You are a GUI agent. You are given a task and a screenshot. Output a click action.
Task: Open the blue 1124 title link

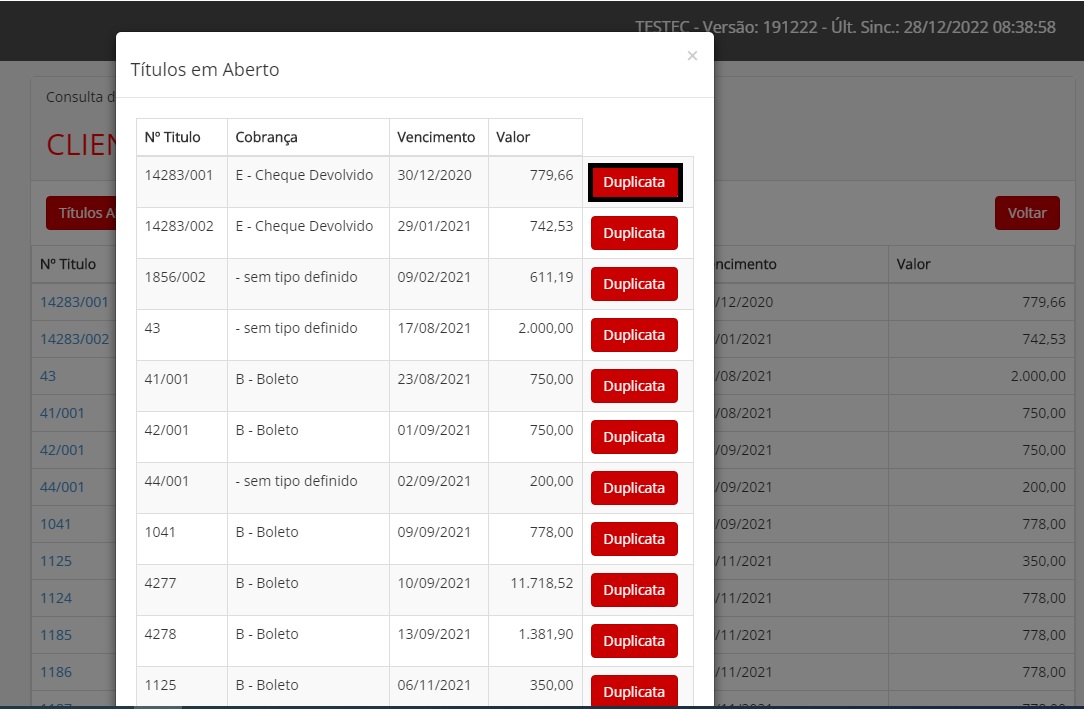click(56, 598)
